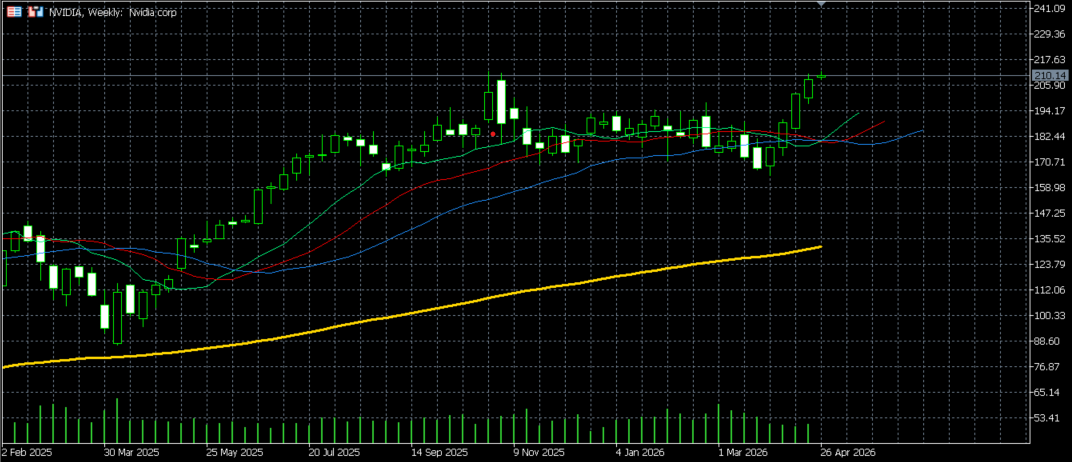Click the 100.33 price axis label
Screen dimensions: 1072x462
[1051, 316]
